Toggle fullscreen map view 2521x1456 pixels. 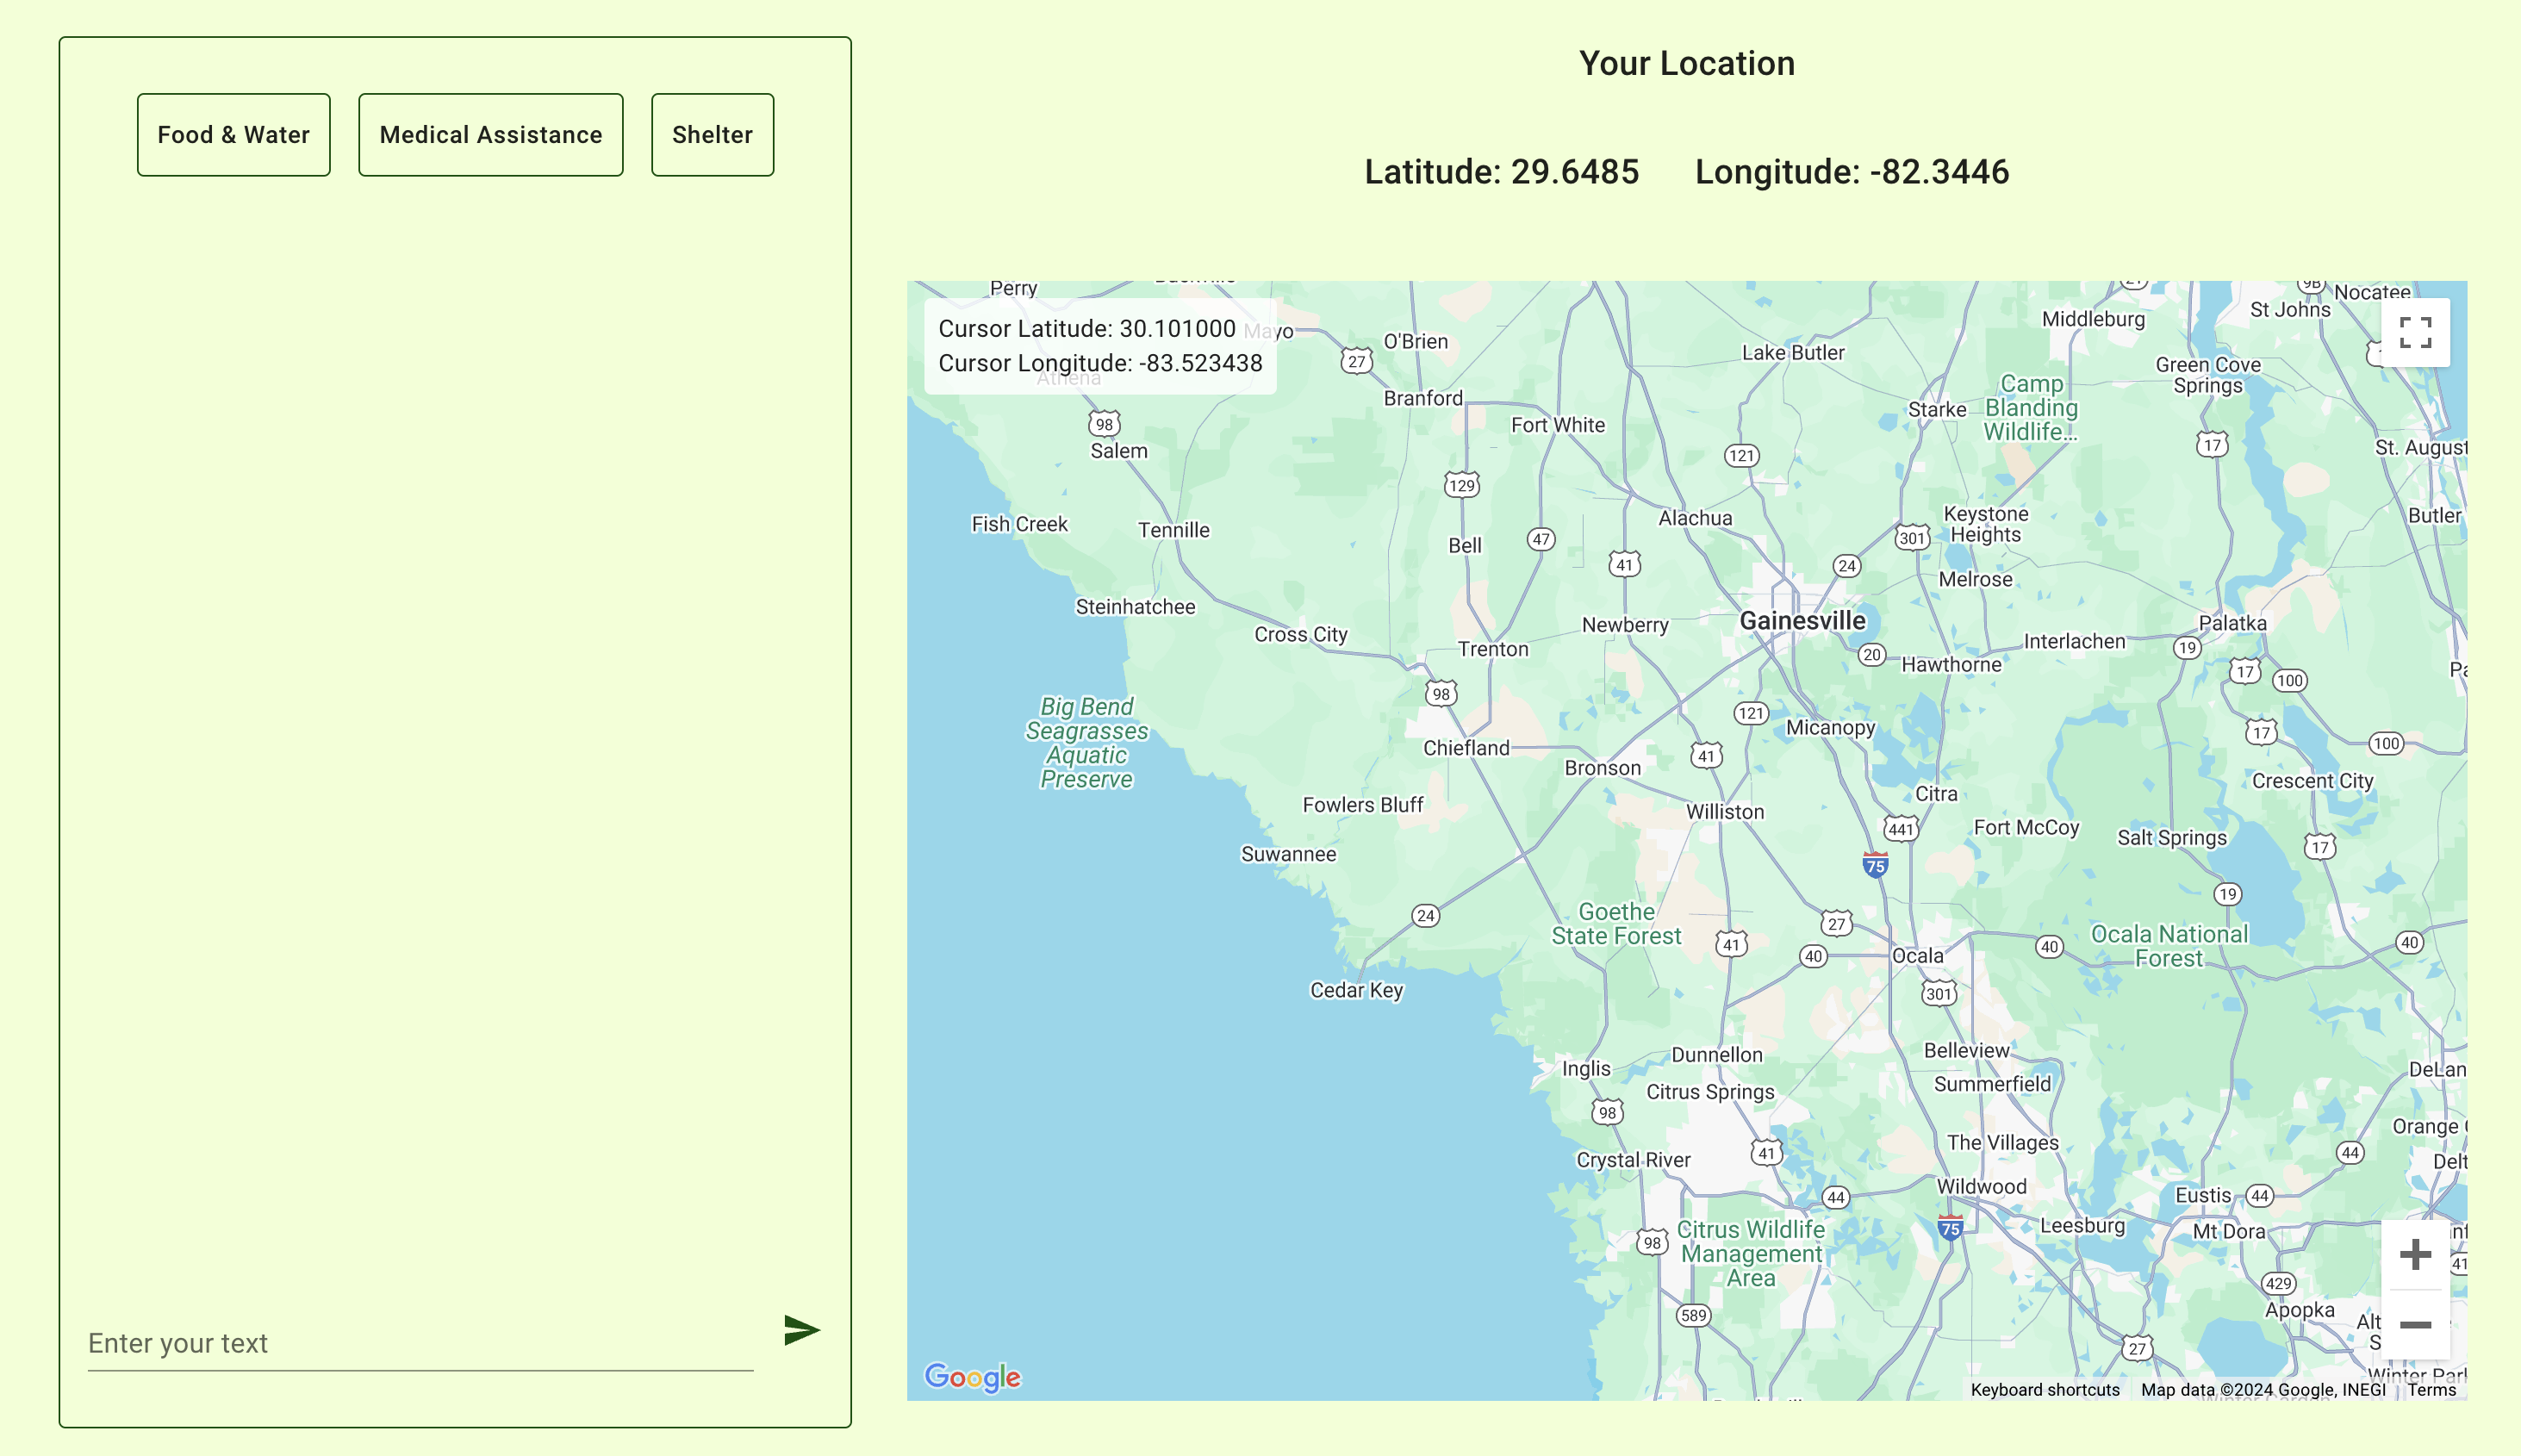[2414, 332]
